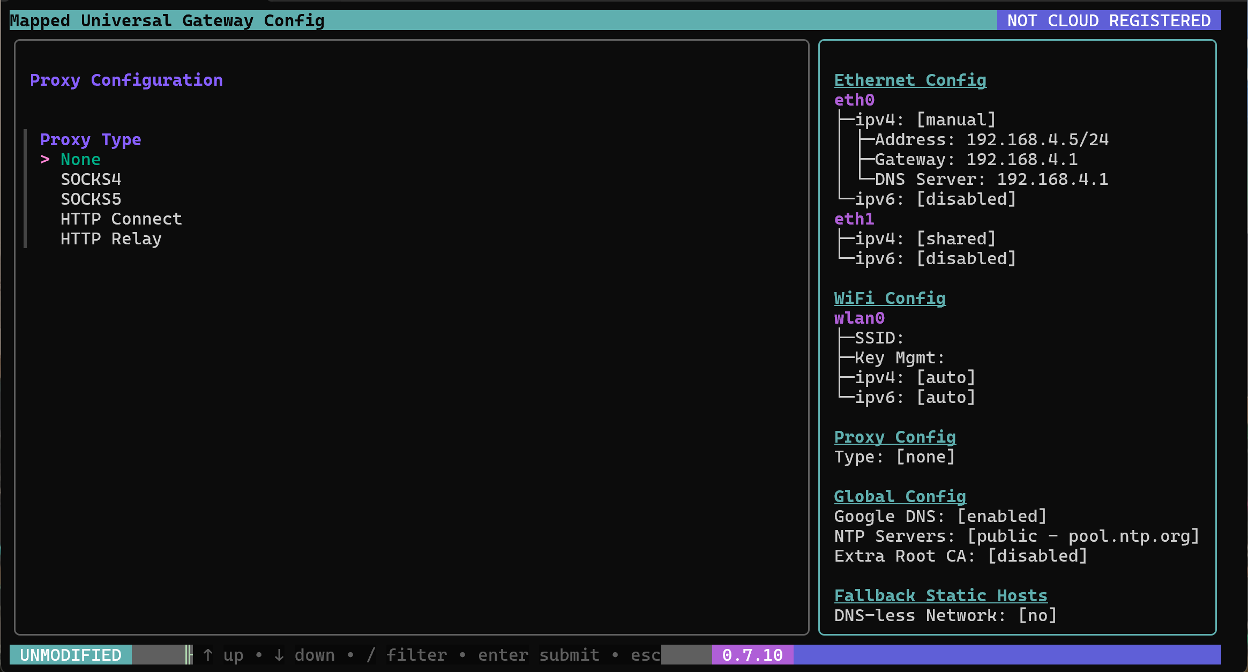Click the Mapped Universal Gateway Config title

click(x=168, y=20)
